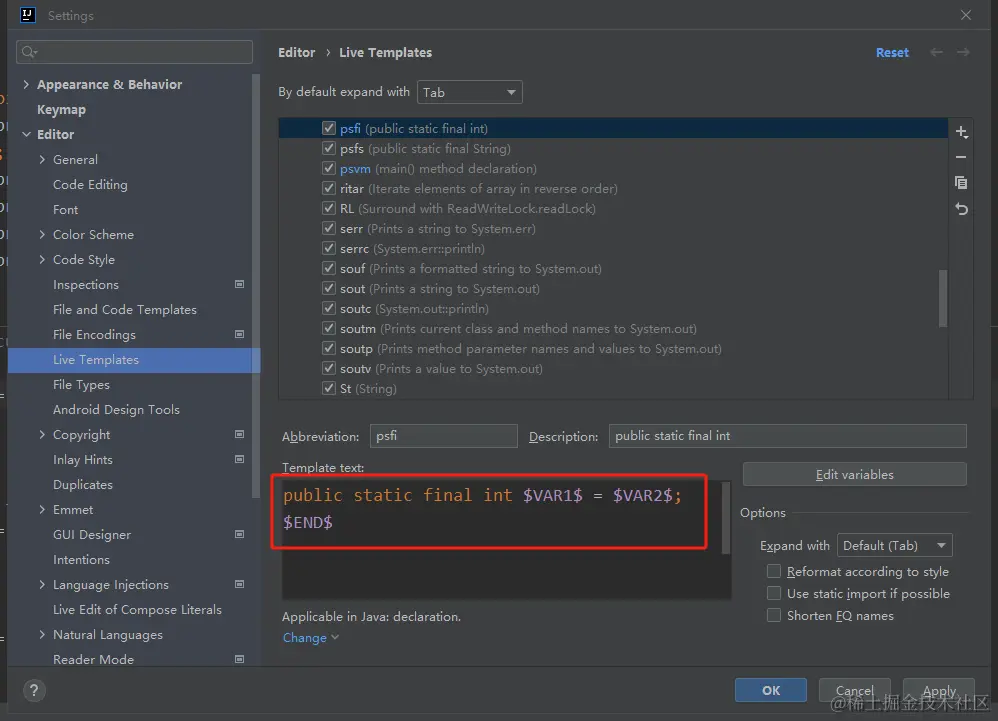Image resolution: width=998 pixels, height=721 pixels.
Task: Toggle the soutv template checkbox
Action: pyautogui.click(x=328, y=368)
